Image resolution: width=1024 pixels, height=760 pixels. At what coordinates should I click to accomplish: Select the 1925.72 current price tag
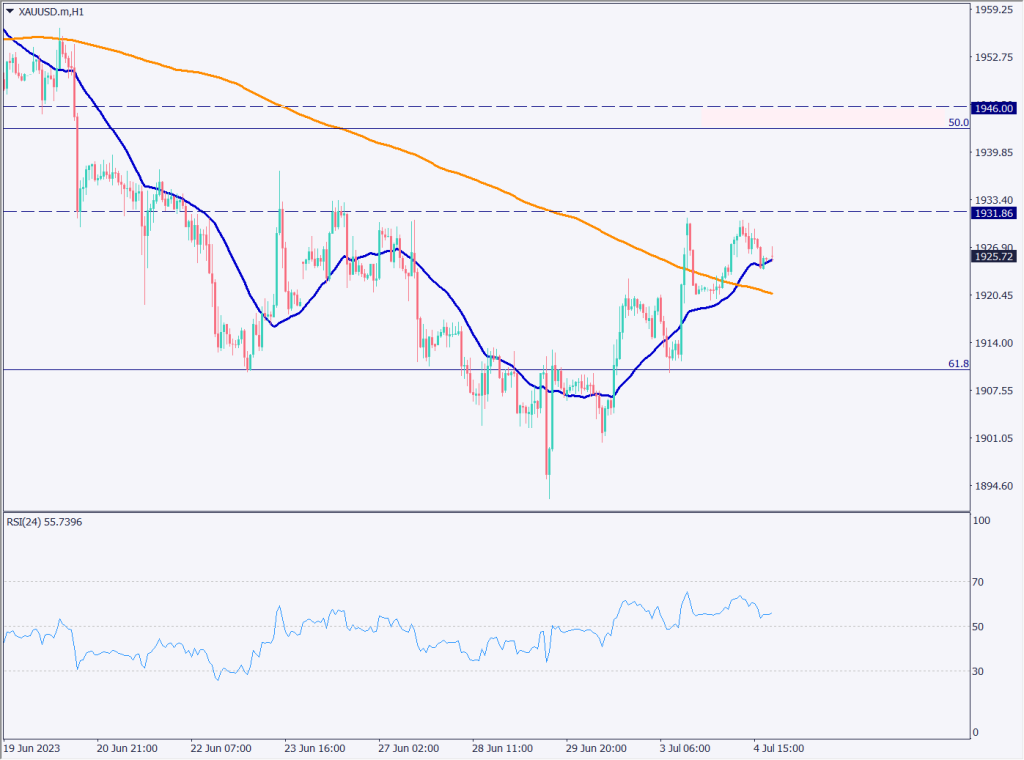click(x=994, y=257)
